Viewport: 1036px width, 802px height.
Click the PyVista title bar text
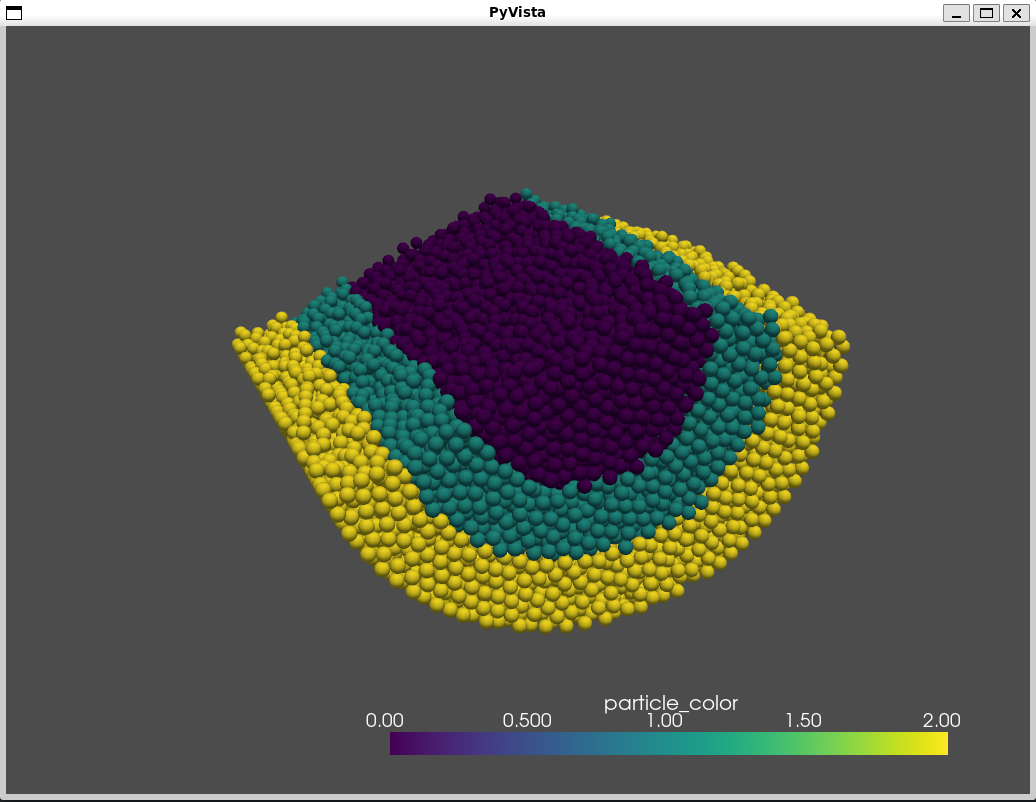[x=517, y=13]
